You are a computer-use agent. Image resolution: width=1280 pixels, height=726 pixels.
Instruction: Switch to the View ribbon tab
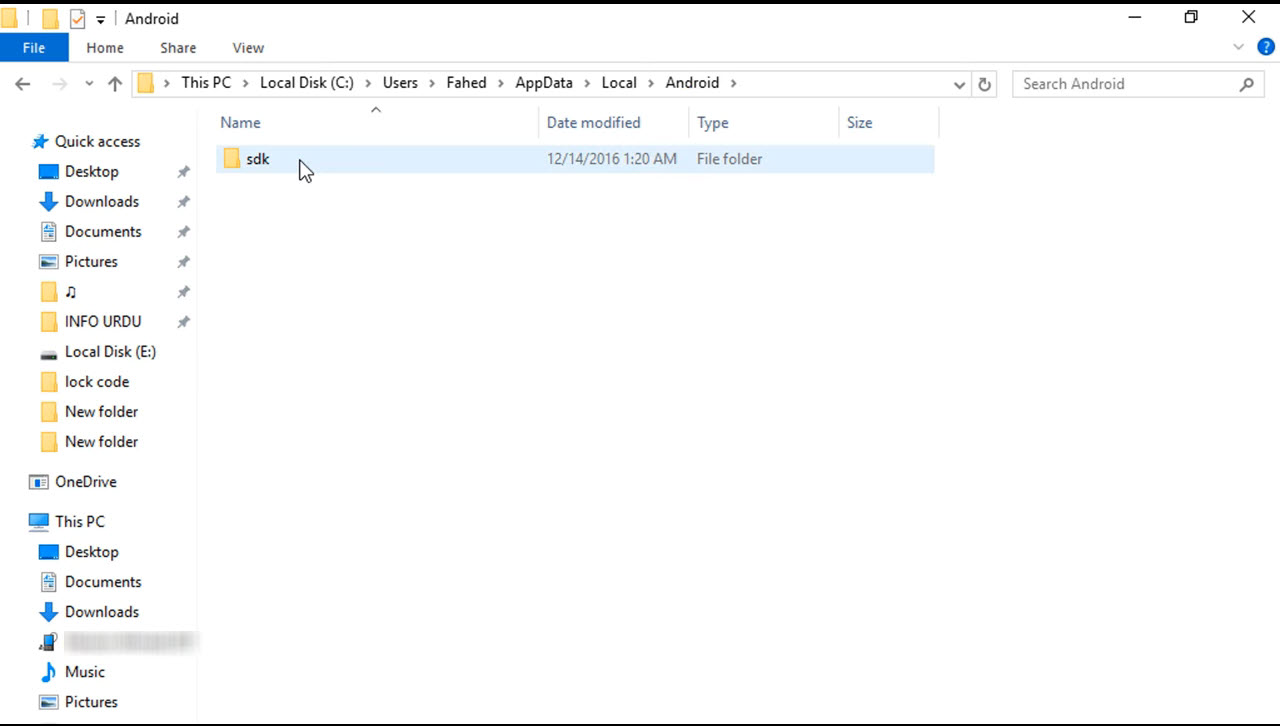tap(248, 48)
